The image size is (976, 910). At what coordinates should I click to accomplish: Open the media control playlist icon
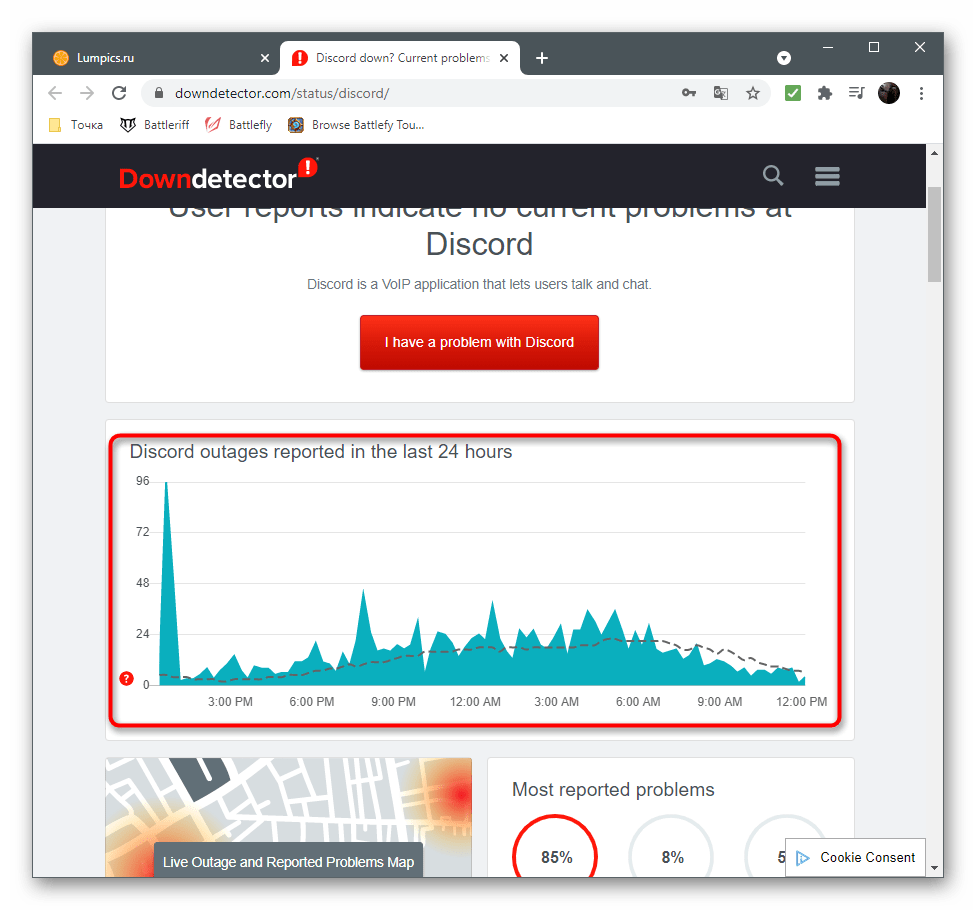[x=856, y=93]
